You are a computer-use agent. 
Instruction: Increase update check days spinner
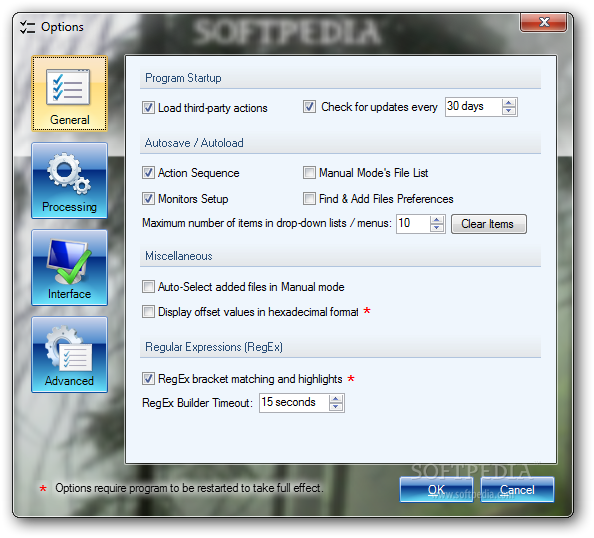point(509,103)
